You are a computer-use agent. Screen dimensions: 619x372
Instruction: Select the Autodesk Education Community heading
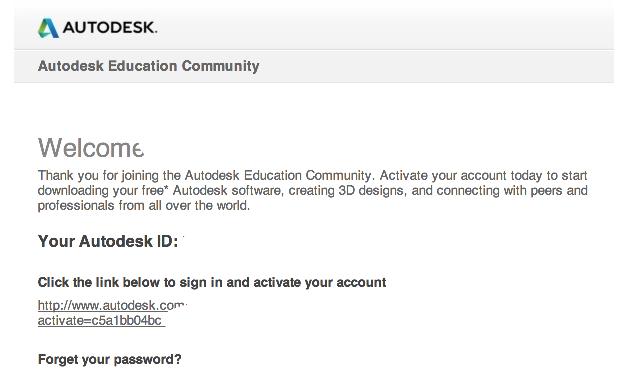point(148,66)
